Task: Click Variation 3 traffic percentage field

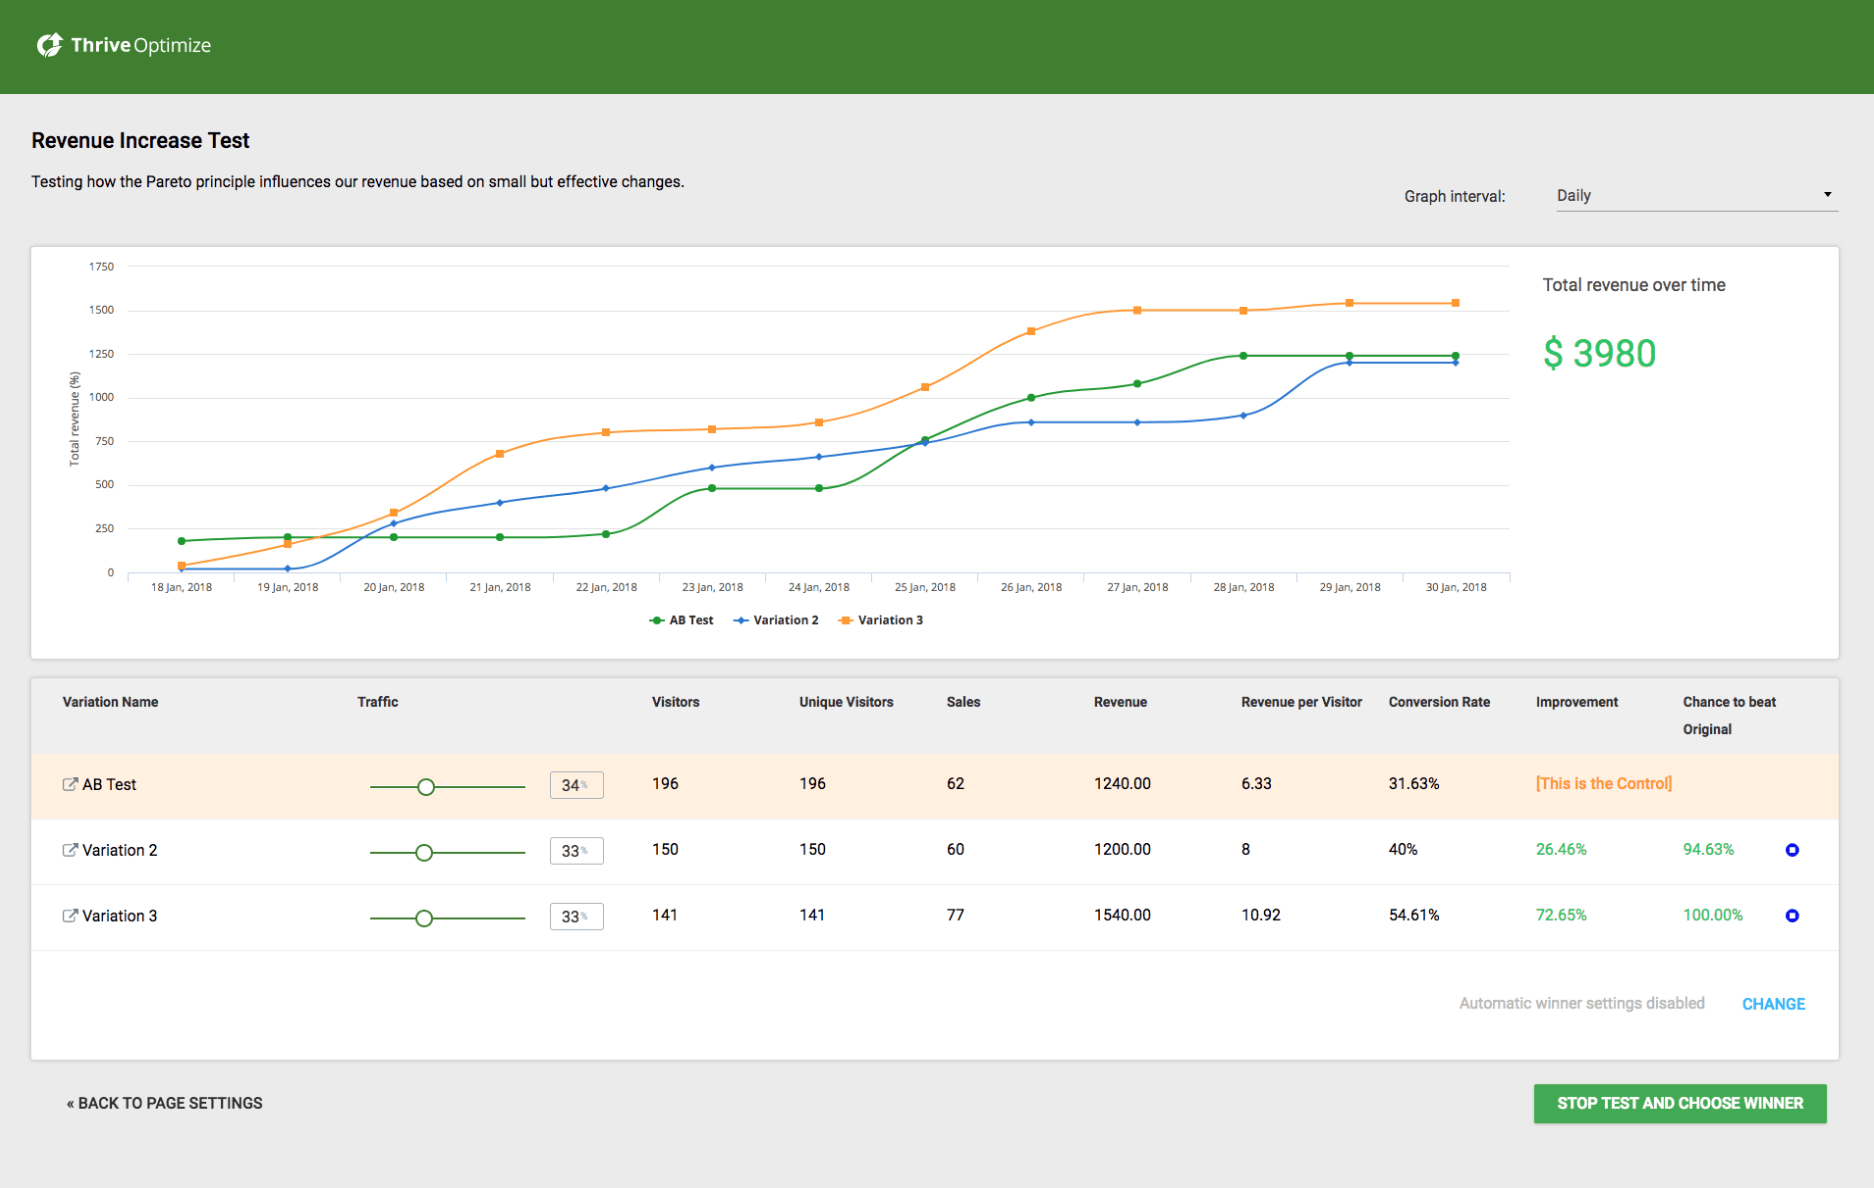Action: pos(576,917)
